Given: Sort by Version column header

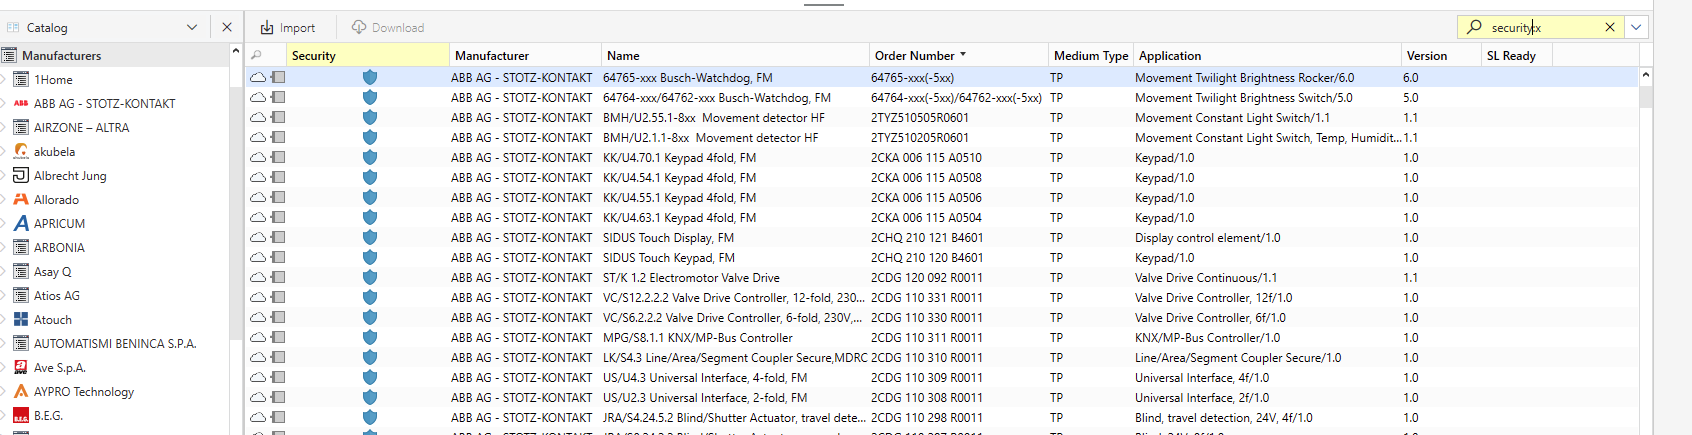Looking at the screenshot, I should point(1441,56).
